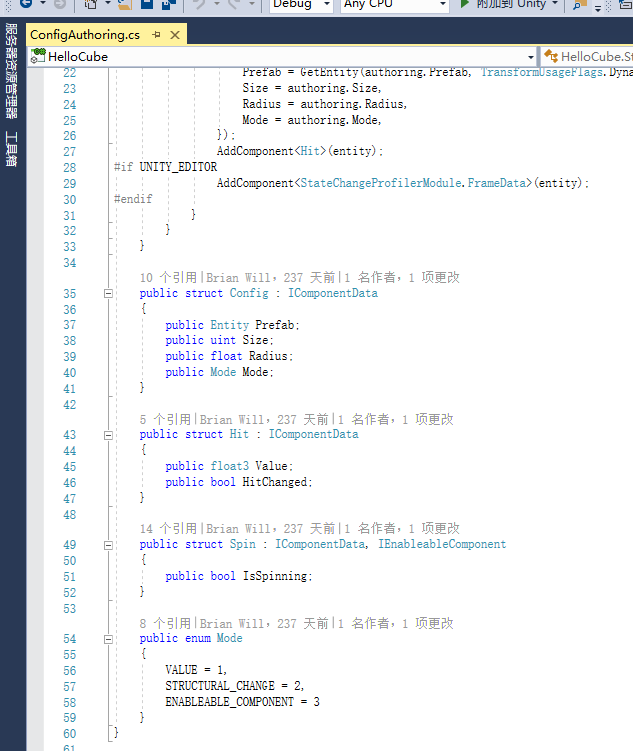
Task: Click the '#endif' directive text
Action: pos(133,199)
